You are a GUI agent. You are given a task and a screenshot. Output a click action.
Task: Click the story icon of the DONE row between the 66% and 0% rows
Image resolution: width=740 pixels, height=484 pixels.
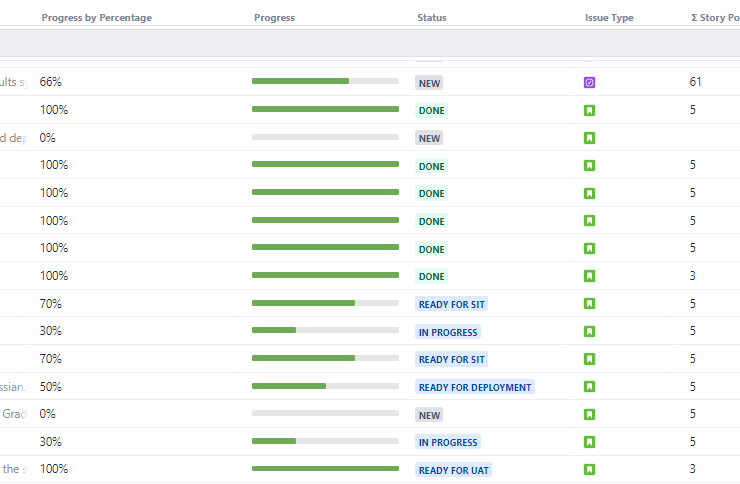coord(589,110)
